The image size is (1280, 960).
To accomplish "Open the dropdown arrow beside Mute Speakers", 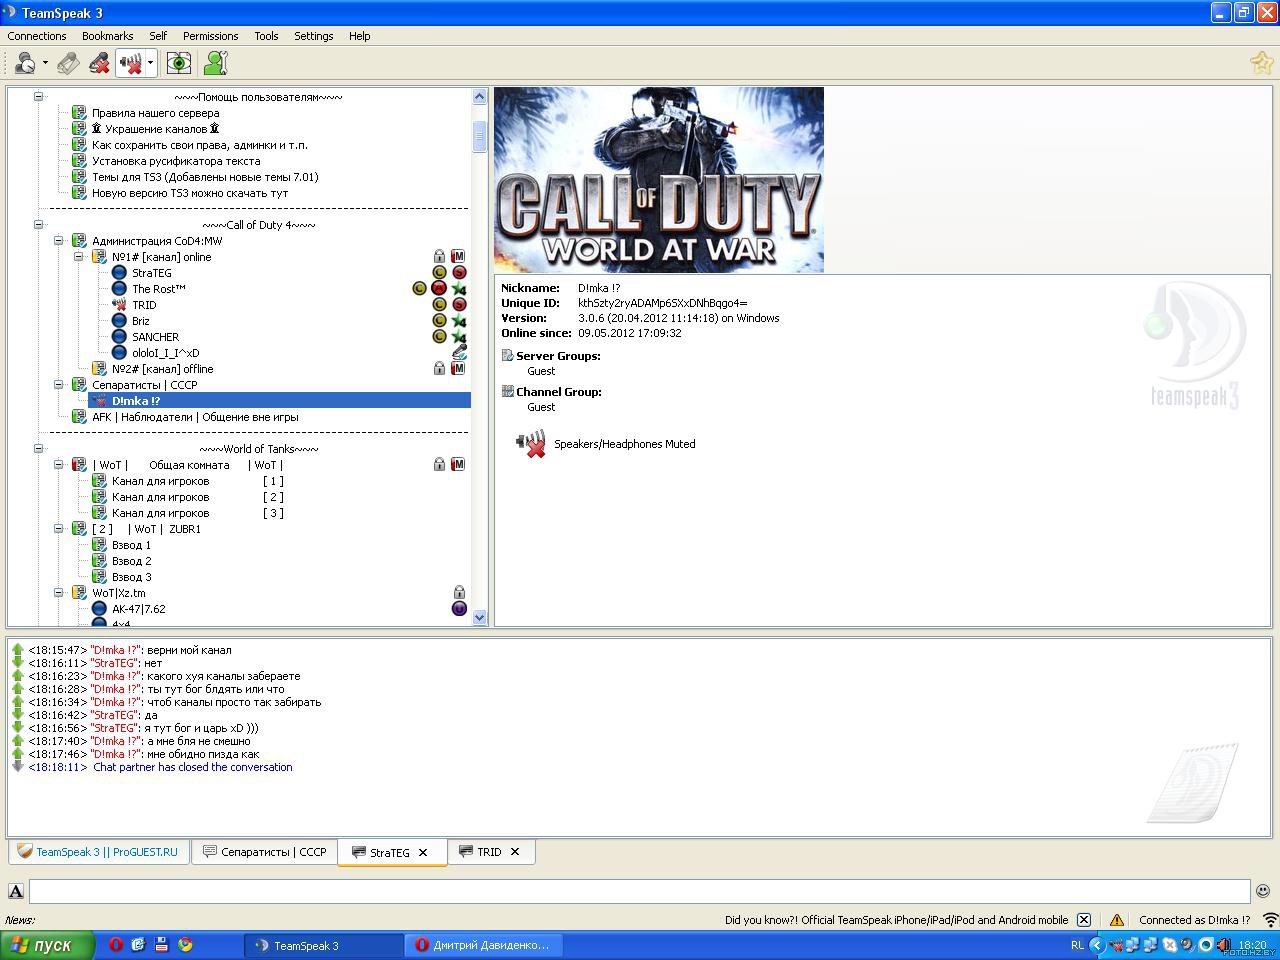I will 150,63.
